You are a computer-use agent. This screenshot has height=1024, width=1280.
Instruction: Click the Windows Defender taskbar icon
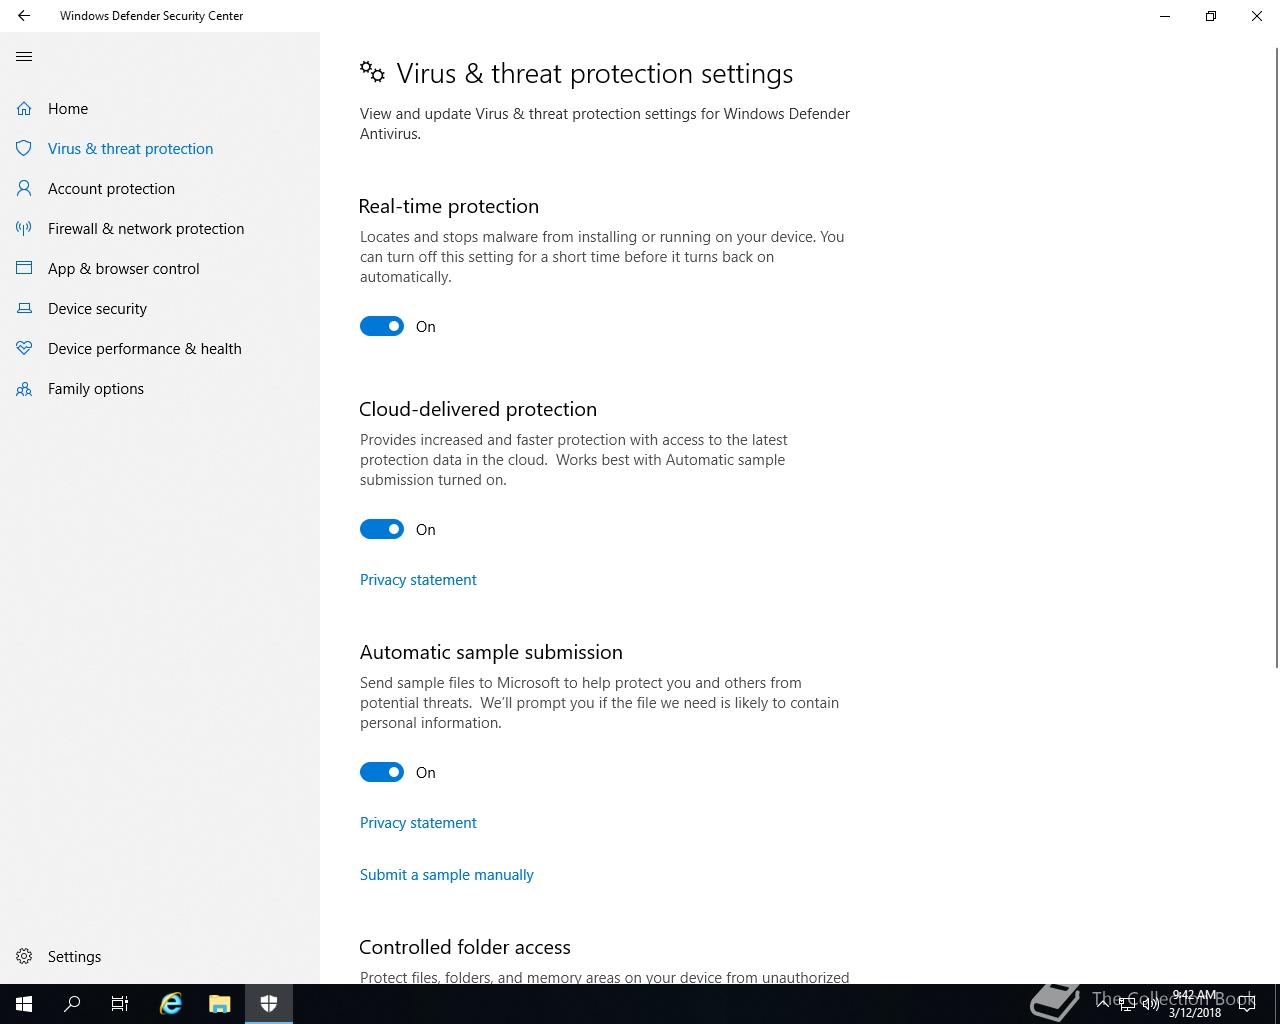(x=268, y=1003)
